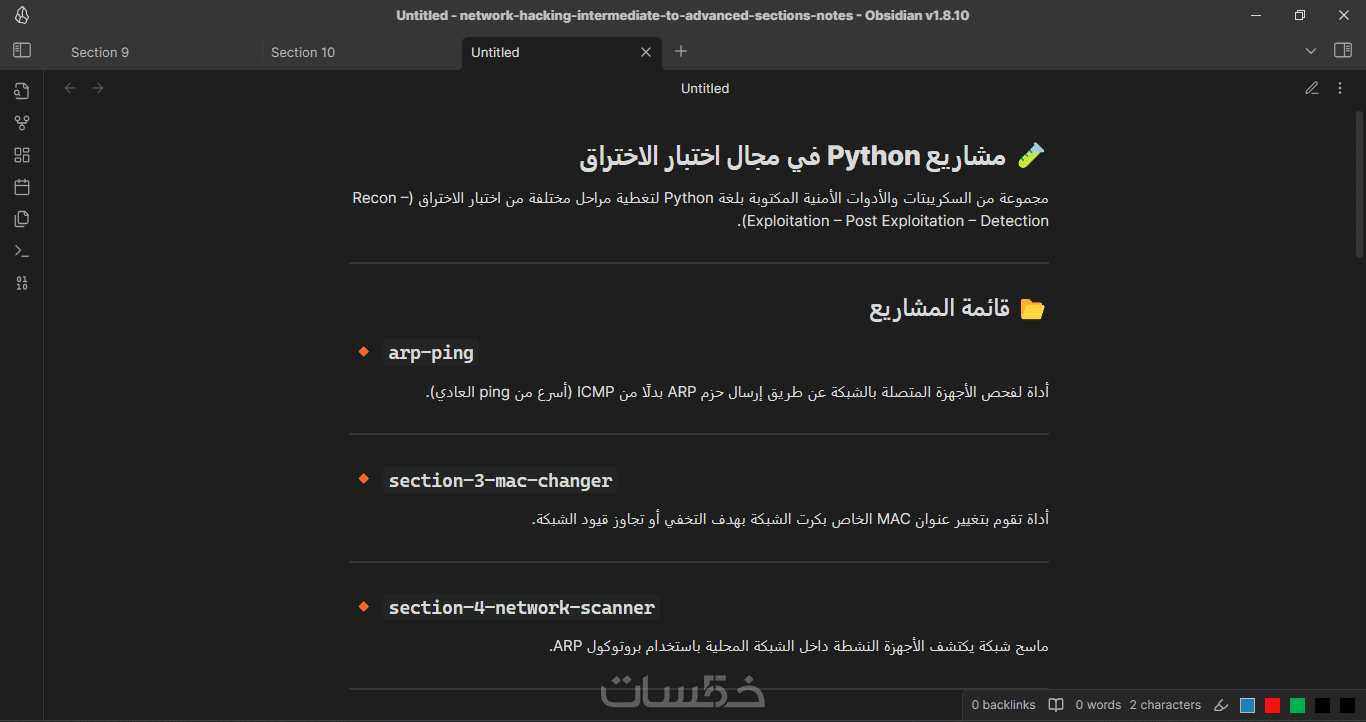The image size is (1366, 722).
Task: Toggle the left sidebar panel
Action: pos(22,50)
